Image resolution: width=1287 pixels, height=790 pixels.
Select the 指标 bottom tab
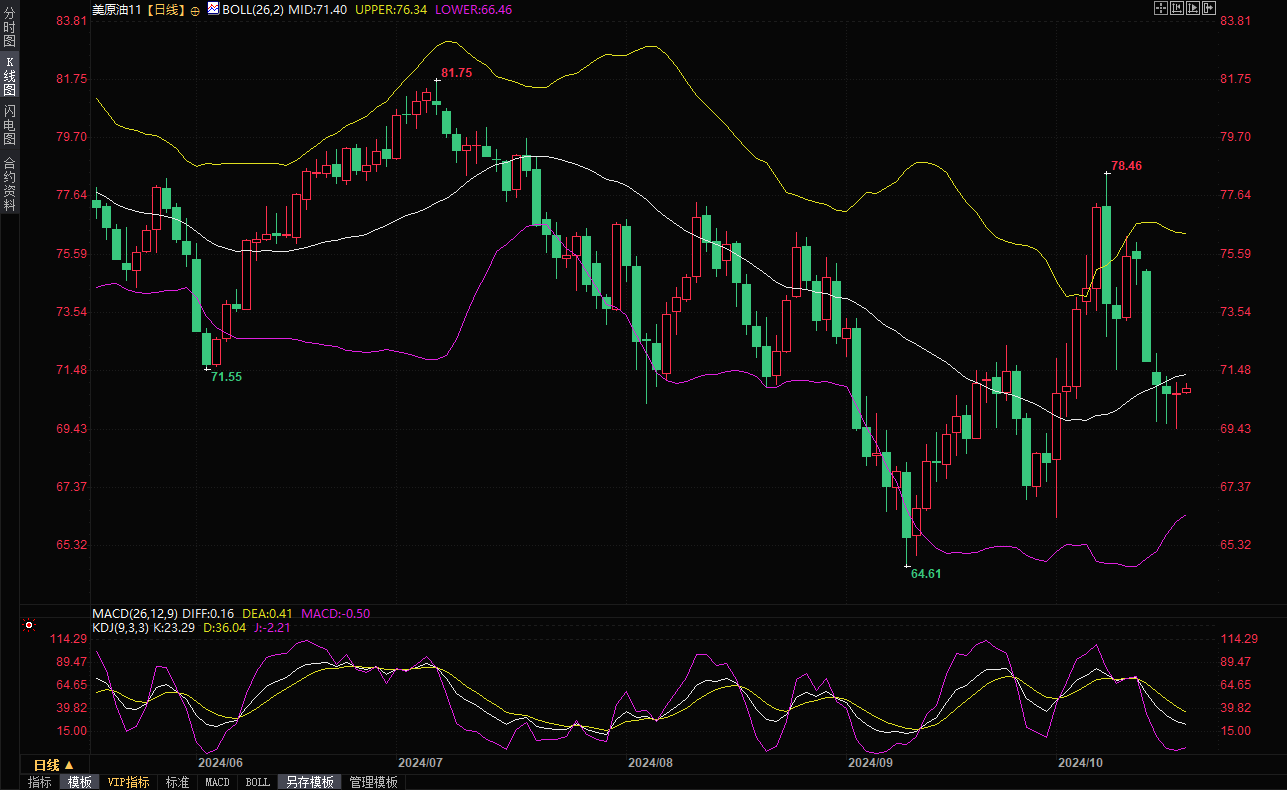[40, 782]
